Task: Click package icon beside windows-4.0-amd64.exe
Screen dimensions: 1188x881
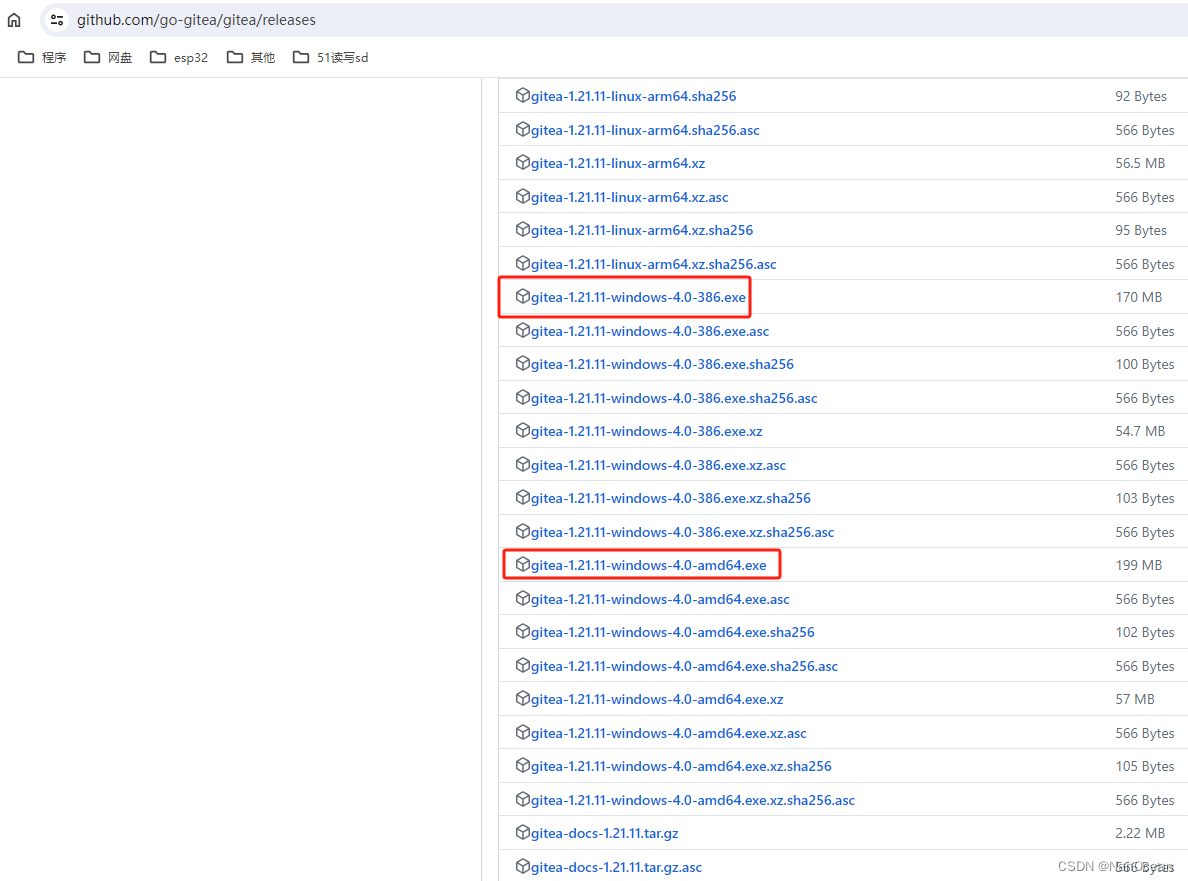Action: click(x=522, y=565)
